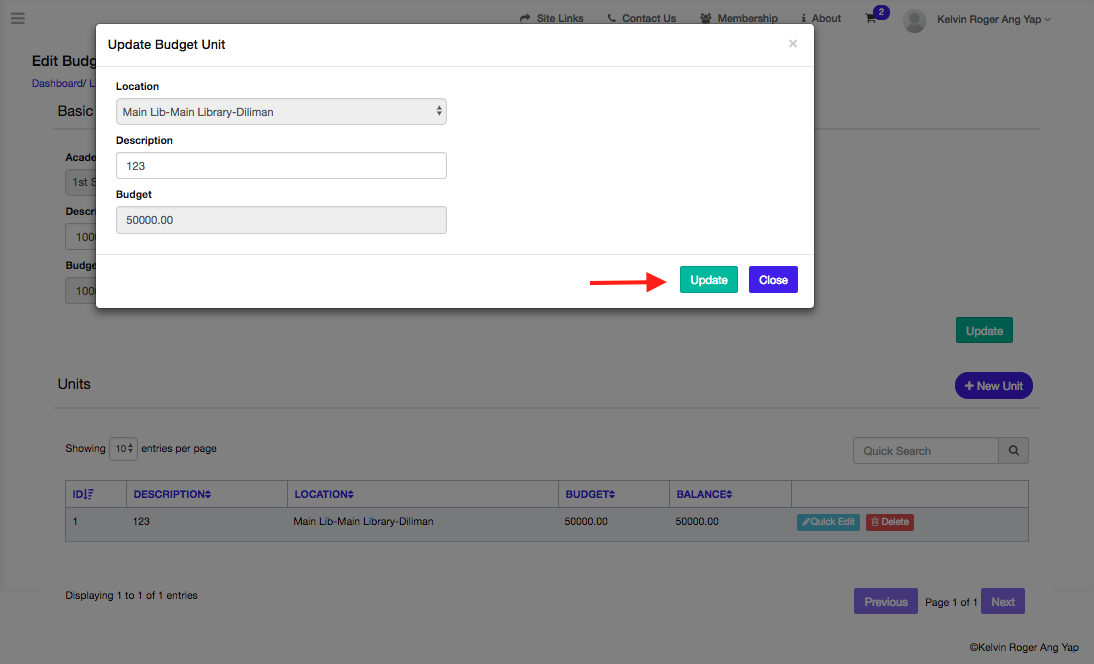Image resolution: width=1094 pixels, height=664 pixels.
Task: Expand Kelvin Roger Ang Yap user menu
Action: pos(993,19)
